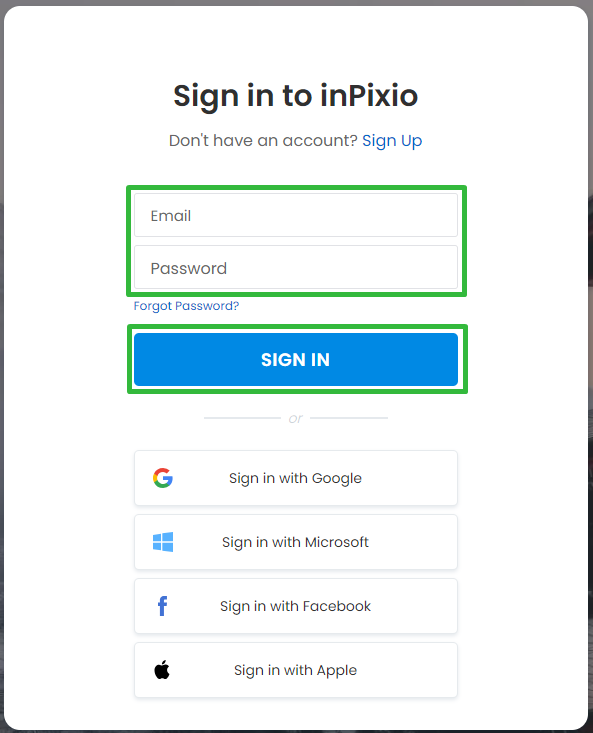Viewport: 593px width, 733px height.
Task: Choose 'Sign in with Microsoft' text
Action: [x=295, y=542]
